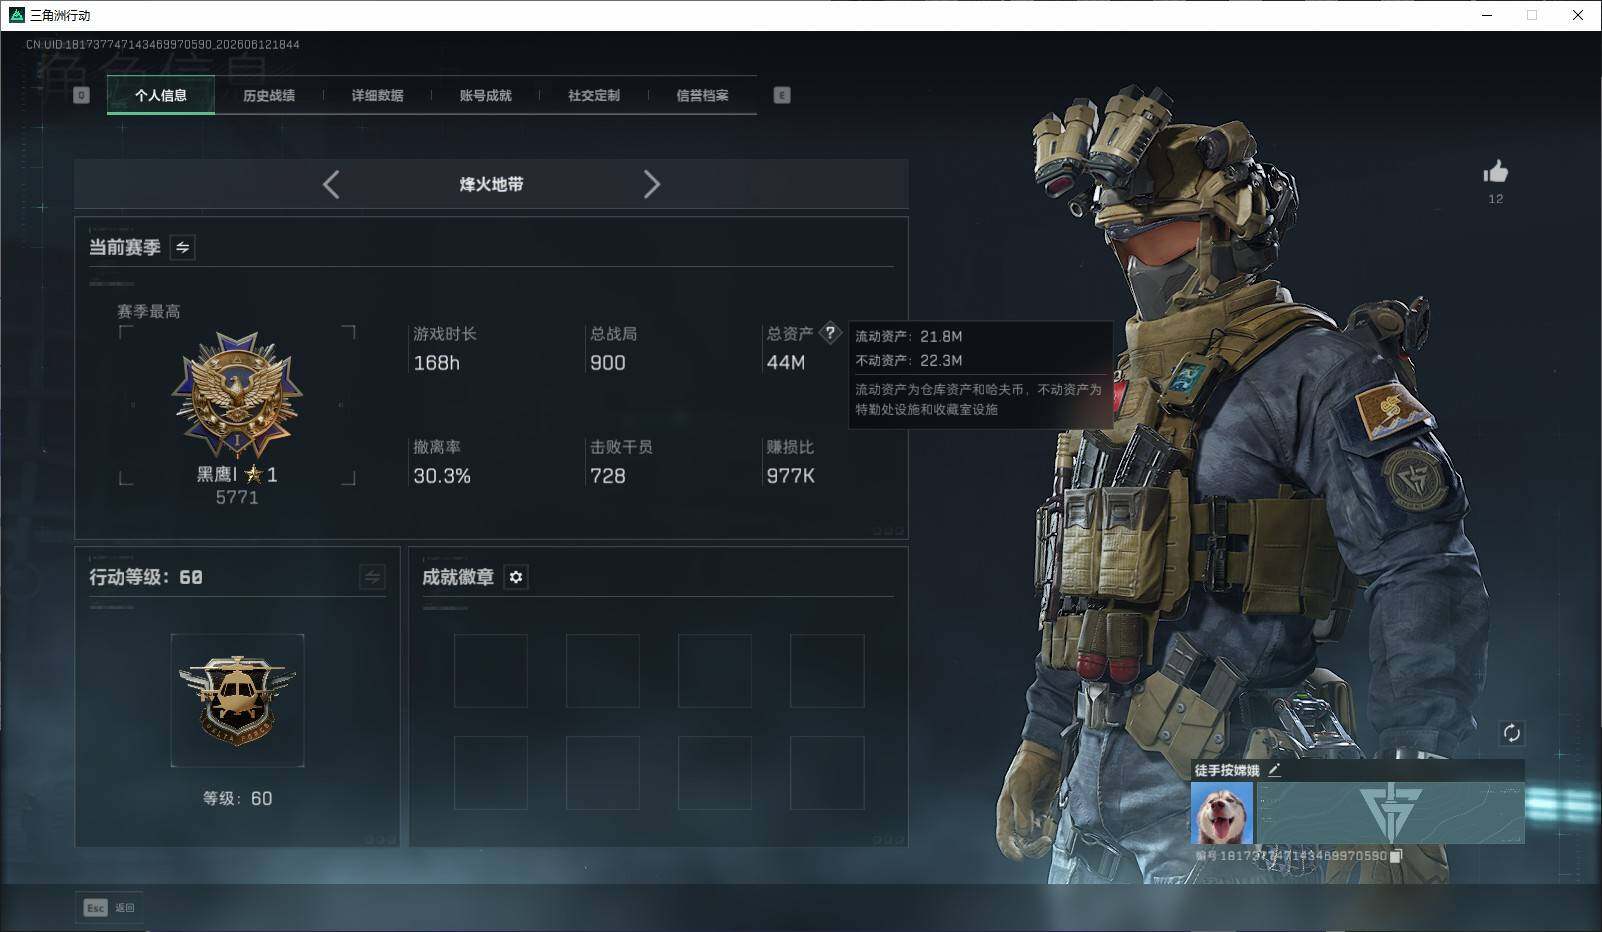Edit the player name with pencil icon

click(1274, 770)
